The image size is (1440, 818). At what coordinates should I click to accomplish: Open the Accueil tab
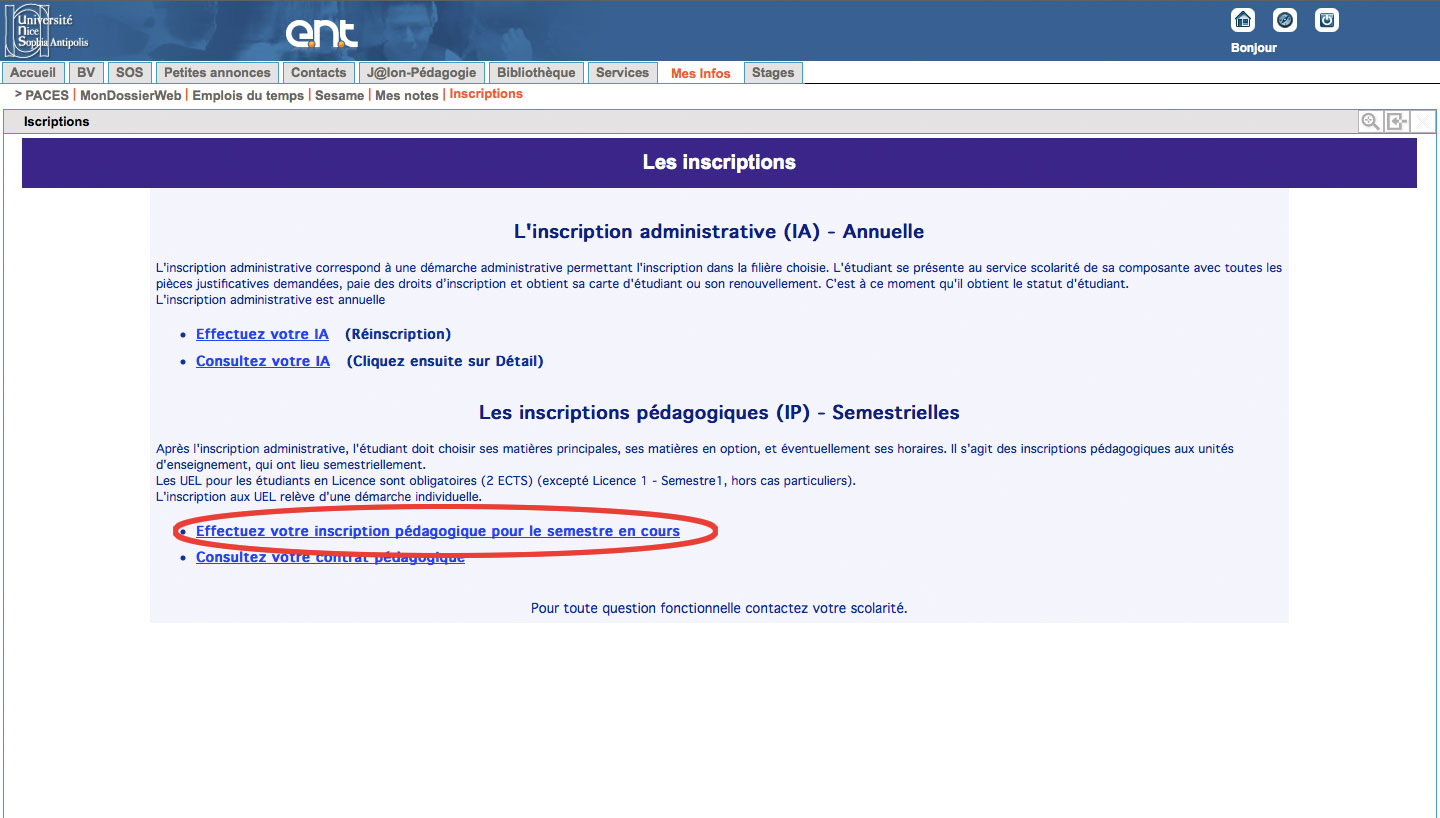click(34, 73)
